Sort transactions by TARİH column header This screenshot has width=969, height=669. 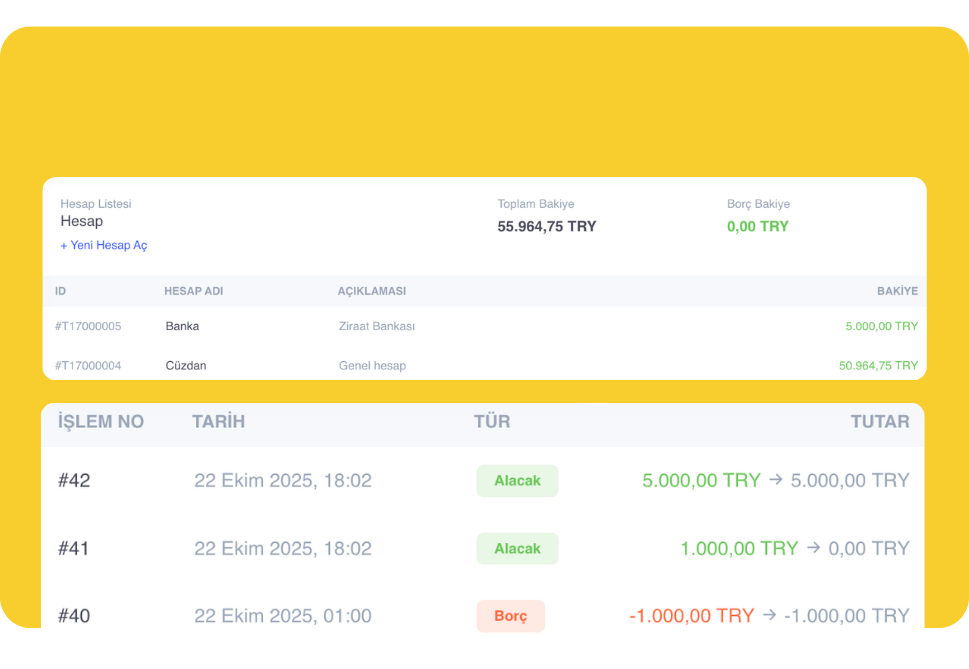tap(218, 422)
